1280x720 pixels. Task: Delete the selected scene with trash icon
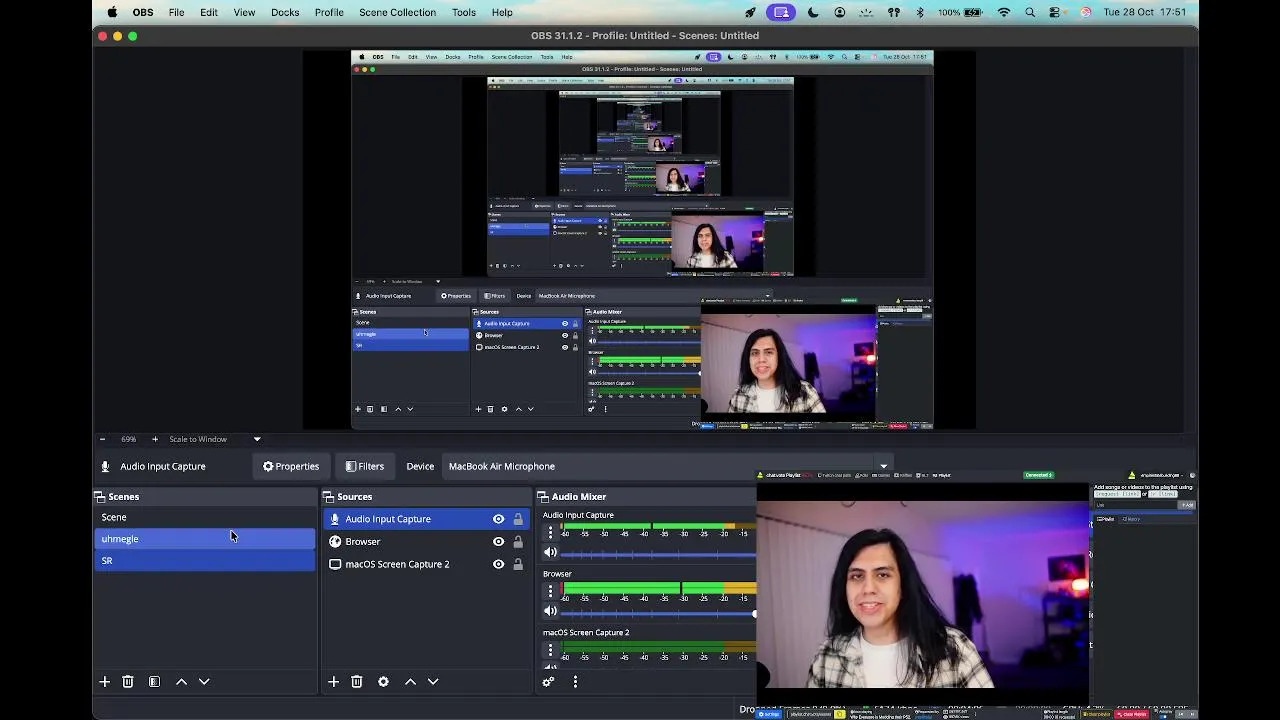[128, 681]
